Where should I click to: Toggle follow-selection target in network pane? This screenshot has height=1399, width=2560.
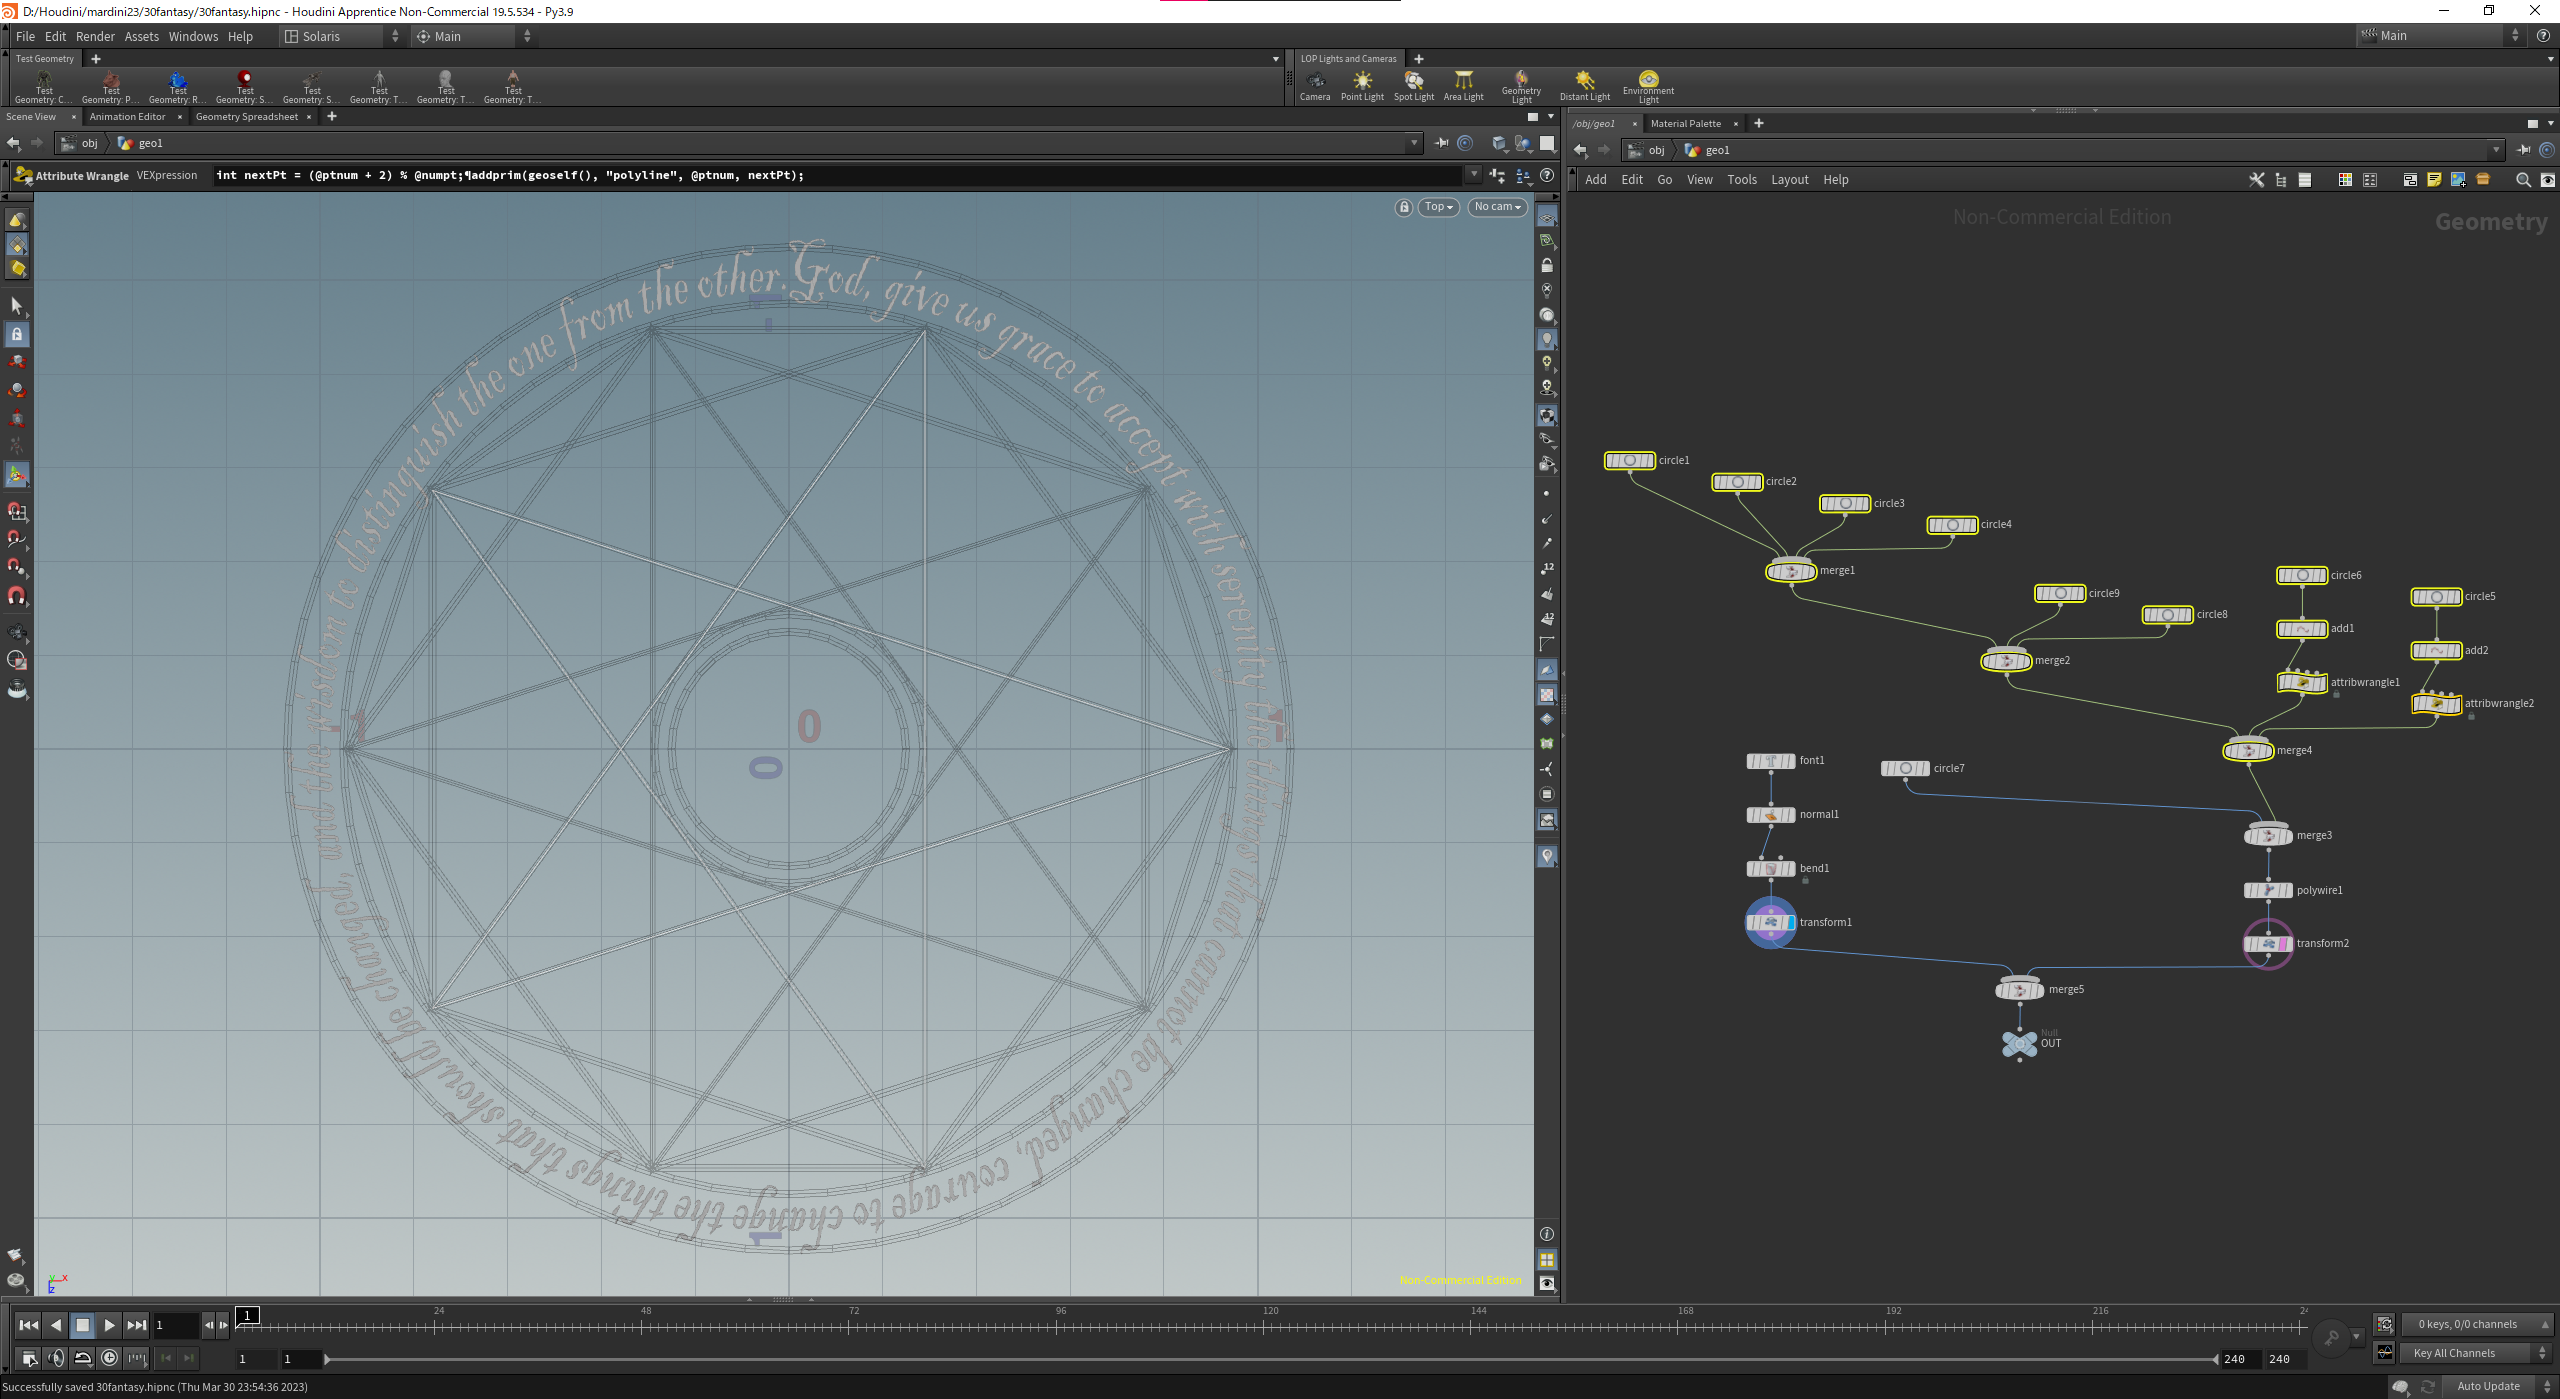pos(2547,150)
